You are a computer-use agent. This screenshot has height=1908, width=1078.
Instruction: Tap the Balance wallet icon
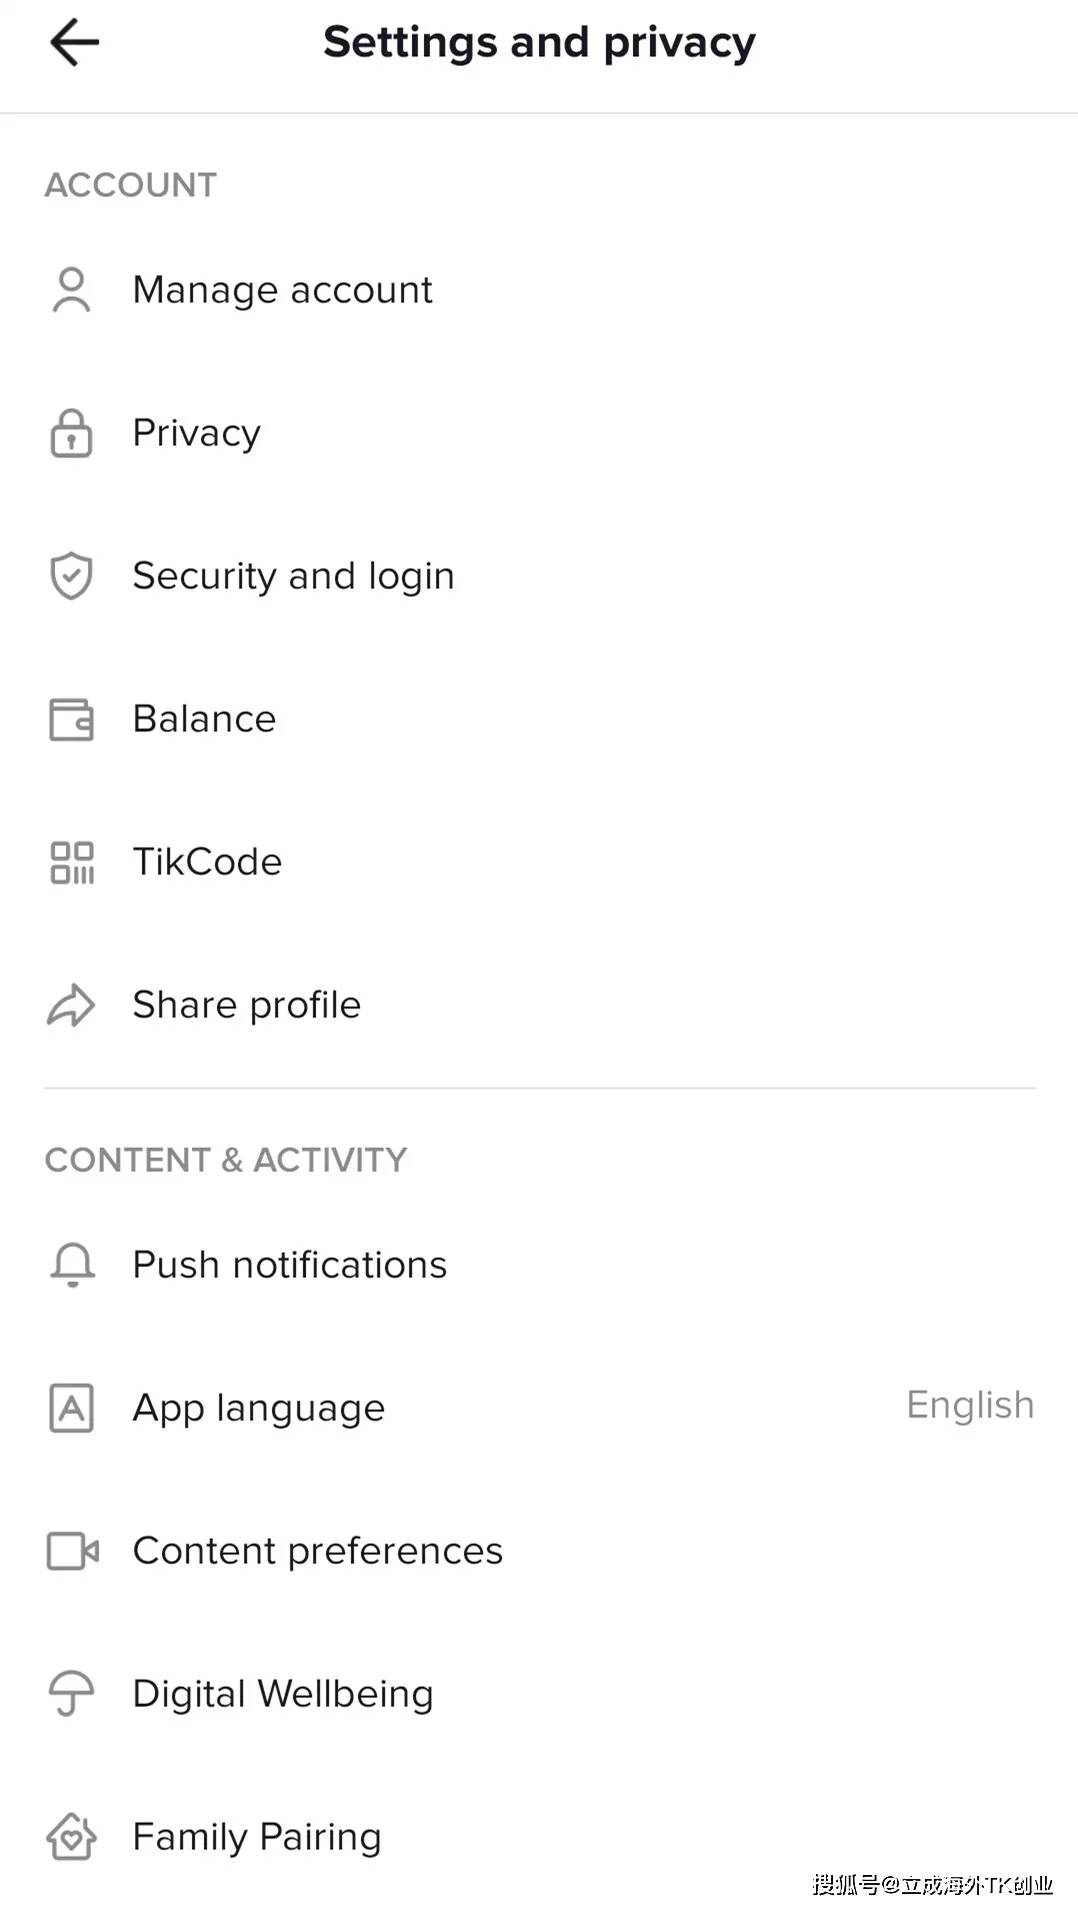click(x=71, y=719)
